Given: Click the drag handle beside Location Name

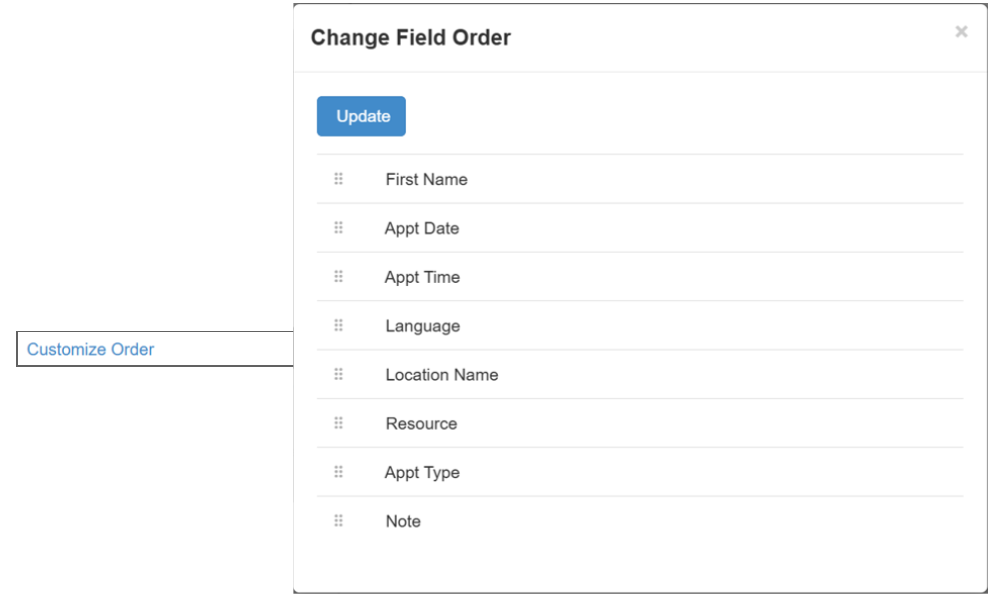Looking at the screenshot, I should pyautogui.click(x=338, y=375).
